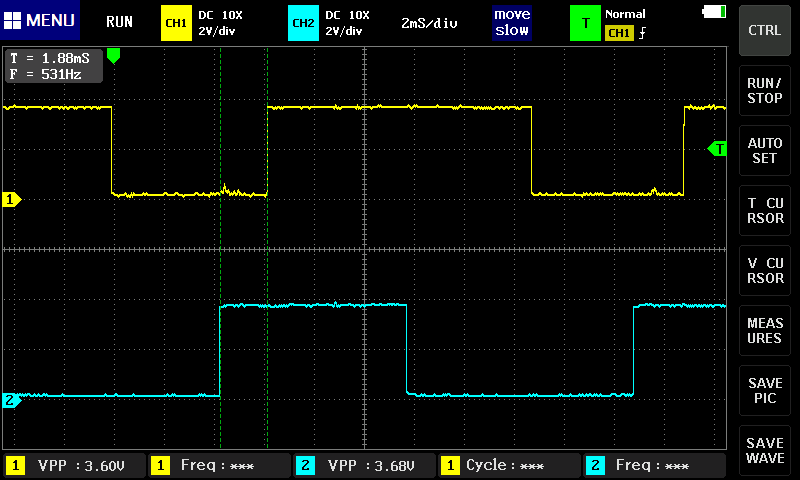Tap the cyan CH2 waveform trace
800x480 pixels.
[x=311, y=305]
